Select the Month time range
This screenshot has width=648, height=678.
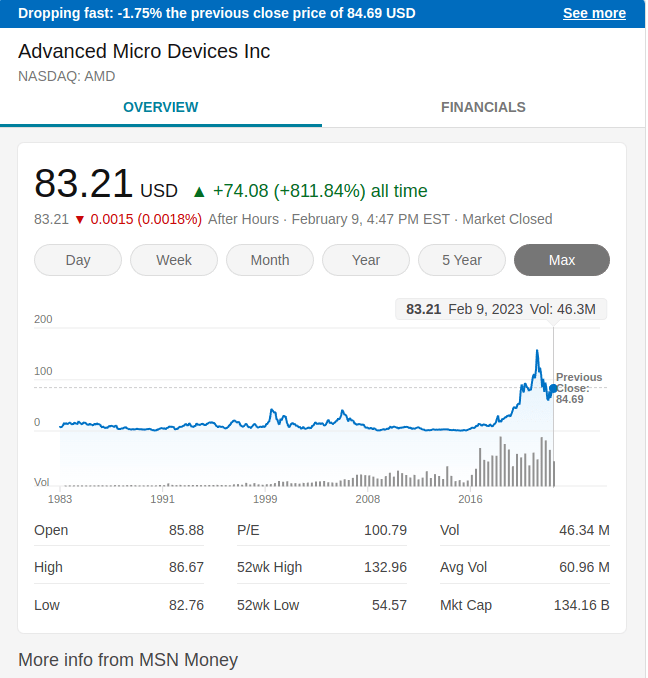pos(270,260)
